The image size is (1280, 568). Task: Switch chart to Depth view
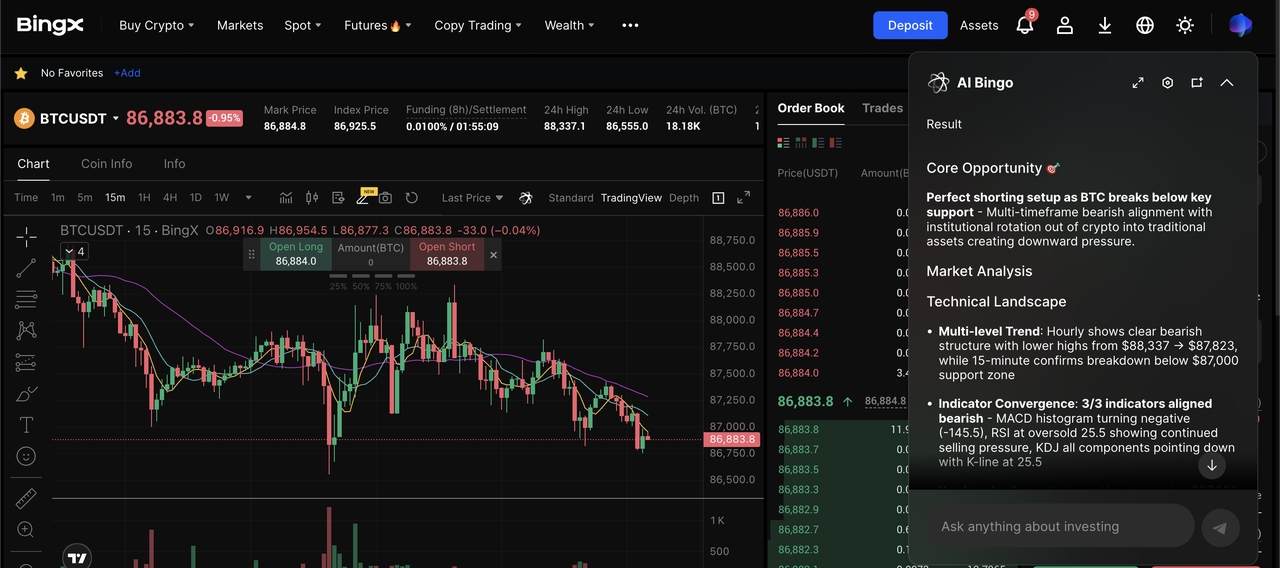coord(684,198)
